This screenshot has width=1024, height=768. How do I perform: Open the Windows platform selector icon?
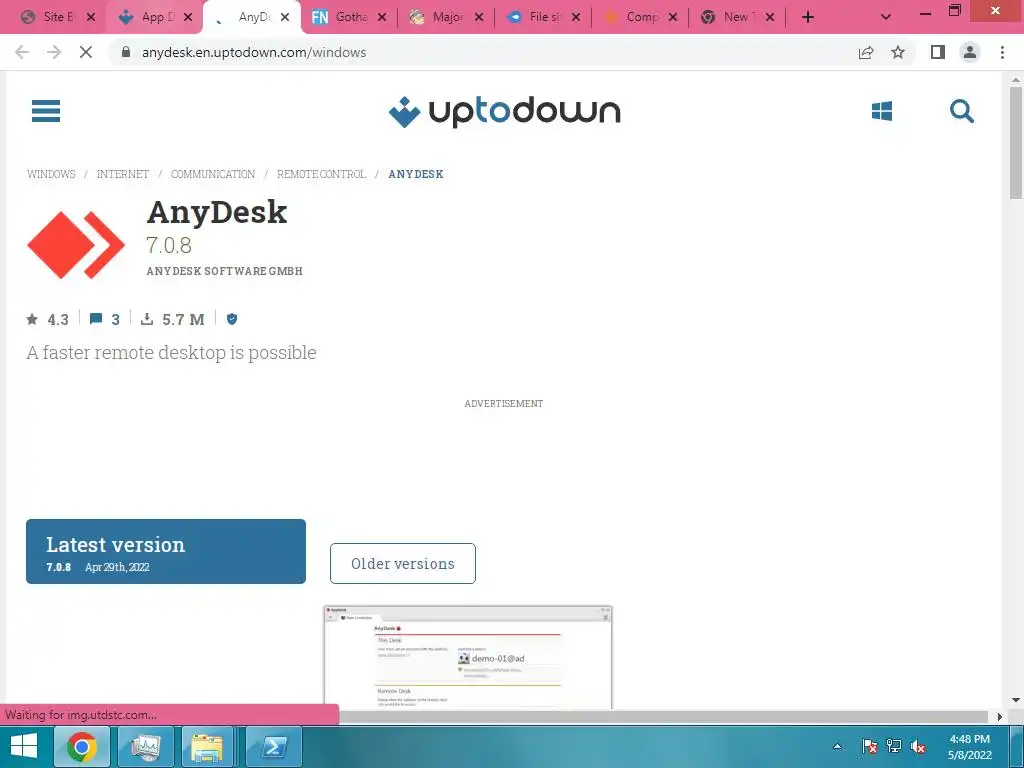coord(882,111)
